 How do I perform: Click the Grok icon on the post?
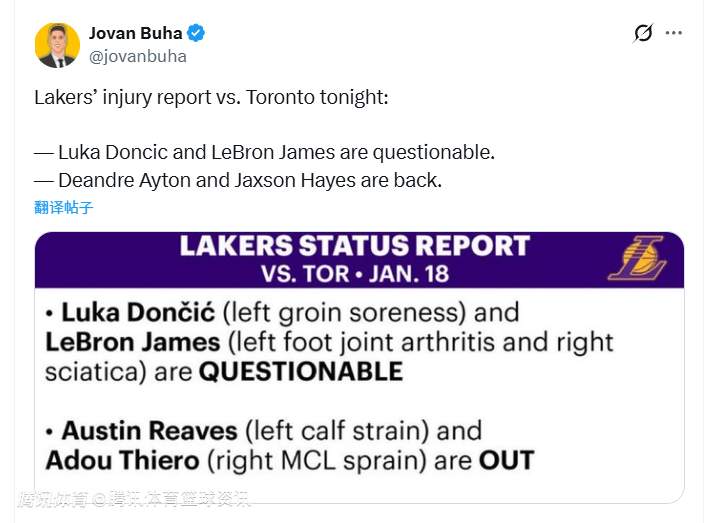point(643,33)
